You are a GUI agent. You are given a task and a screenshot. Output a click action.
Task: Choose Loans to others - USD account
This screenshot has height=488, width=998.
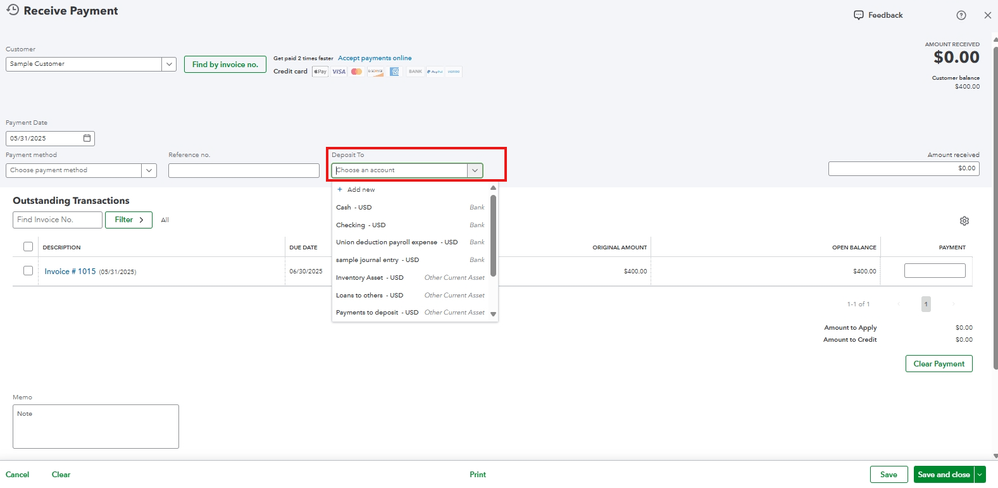(x=411, y=295)
